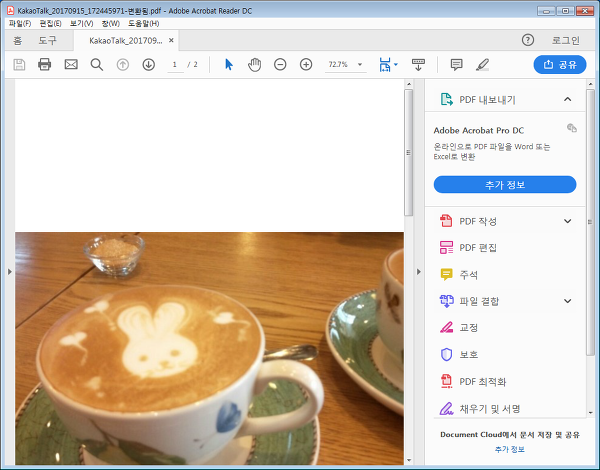Click the blue 추가 정보 button
600x470 pixels.
pyautogui.click(x=505, y=184)
